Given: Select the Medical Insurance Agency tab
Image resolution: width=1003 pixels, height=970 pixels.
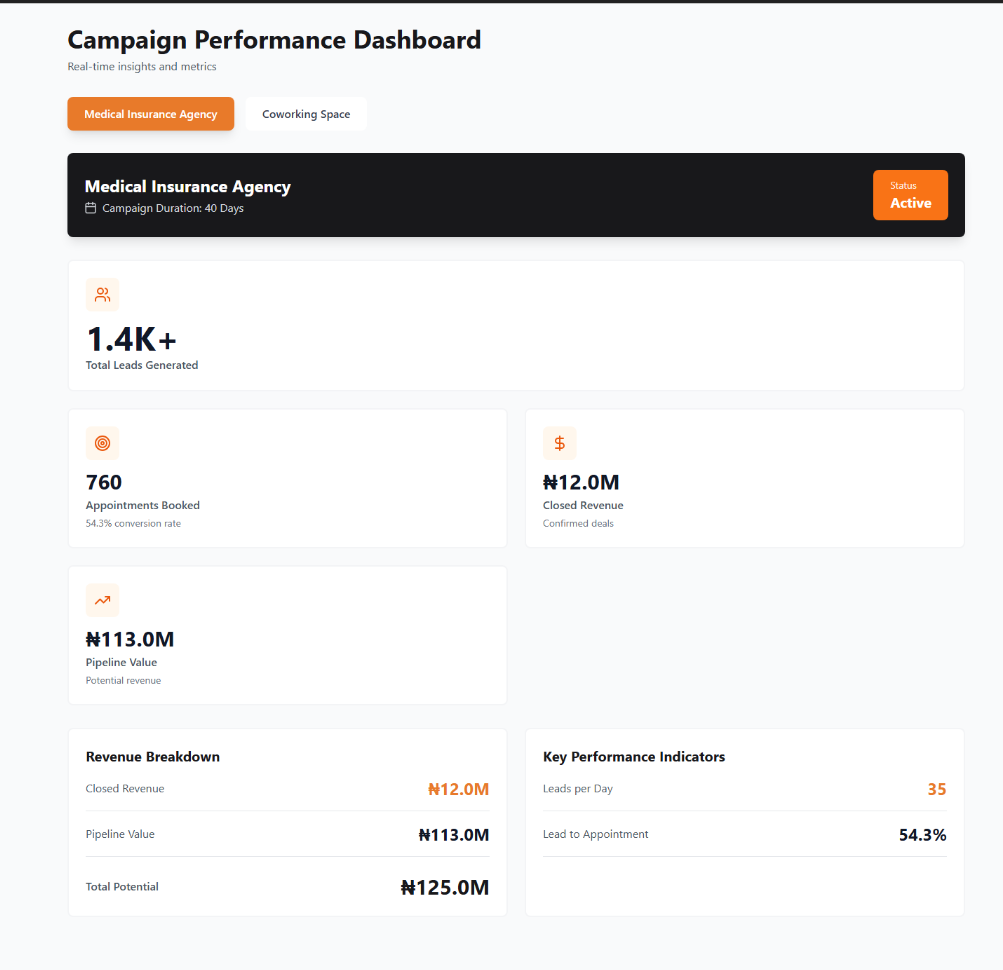Looking at the screenshot, I should tap(150, 114).
